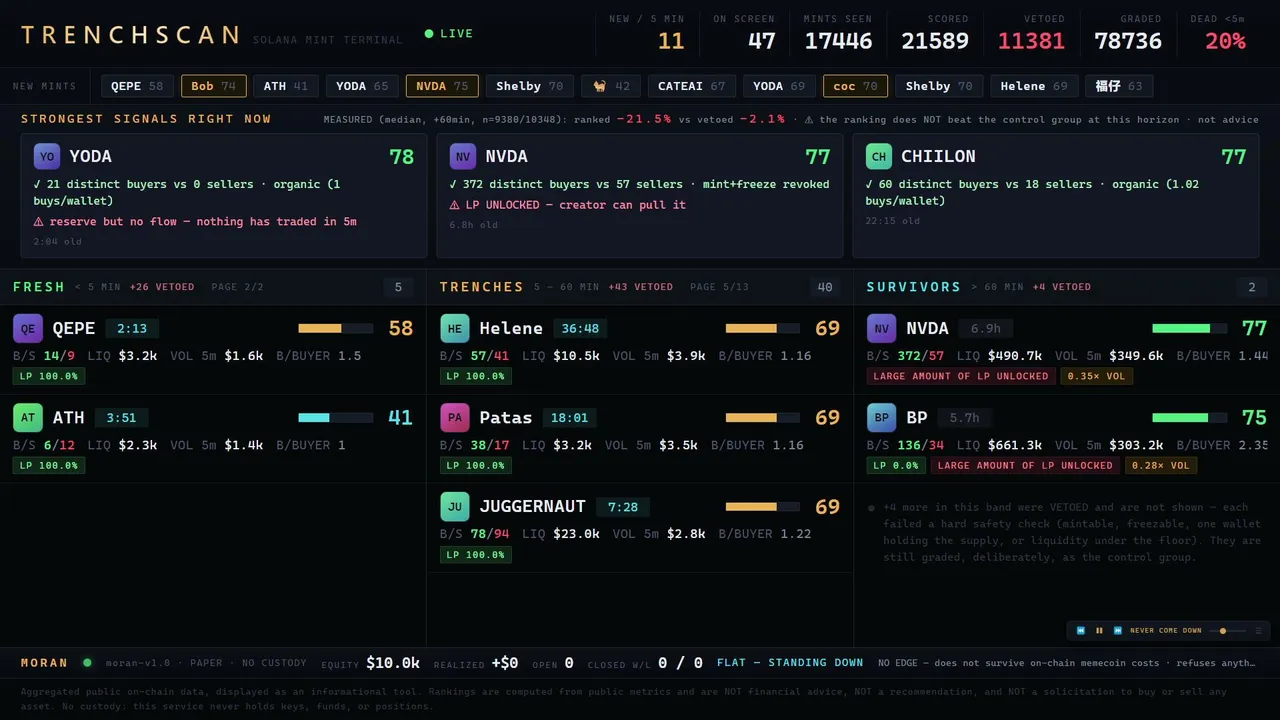1280x720 pixels.
Task: Click the SURVIVORS +4 VETOED label
Action: tap(1062, 287)
